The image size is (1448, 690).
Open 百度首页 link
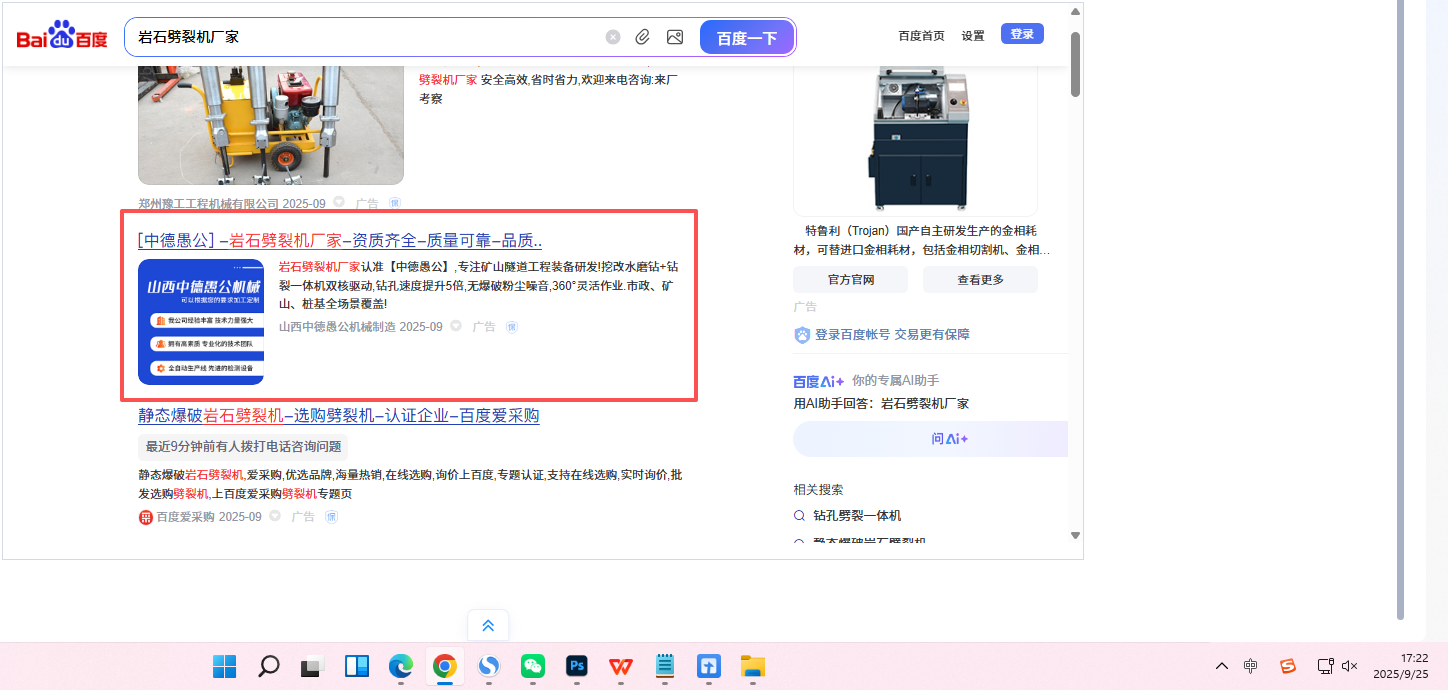coord(921,35)
